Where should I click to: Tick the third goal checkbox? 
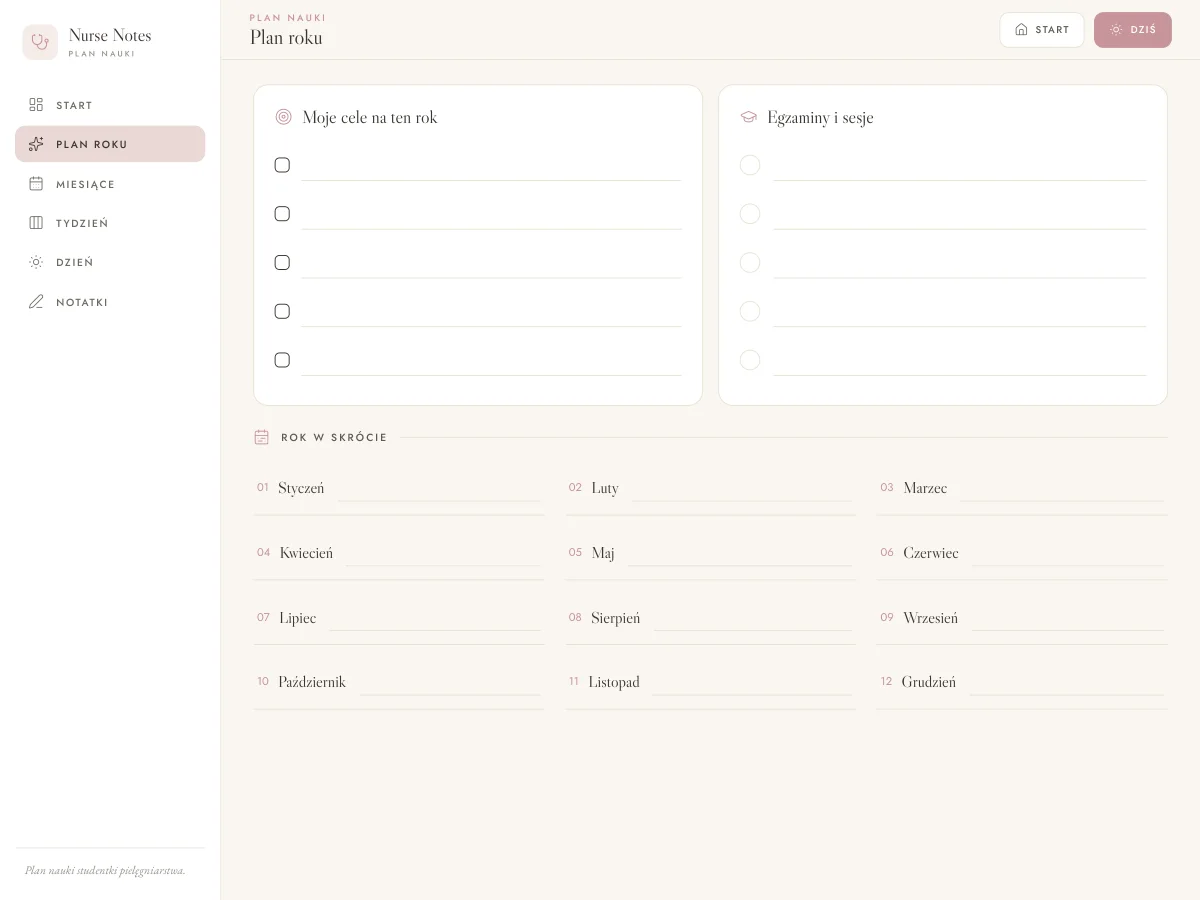point(282,262)
